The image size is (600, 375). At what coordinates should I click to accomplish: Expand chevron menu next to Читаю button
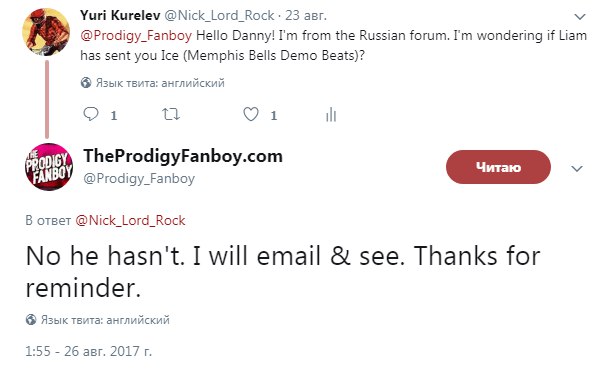click(577, 168)
